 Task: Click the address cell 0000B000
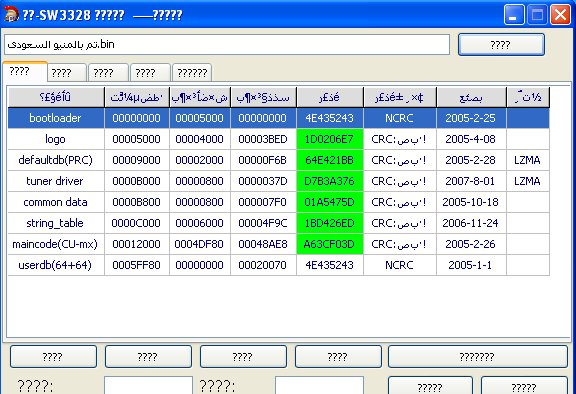pyautogui.click(x=137, y=181)
